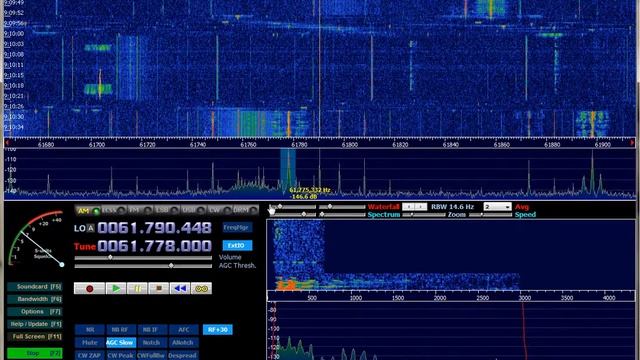This screenshot has height=360, width=640.
Task: Toggle CWFullBw option
Action: tap(152, 356)
